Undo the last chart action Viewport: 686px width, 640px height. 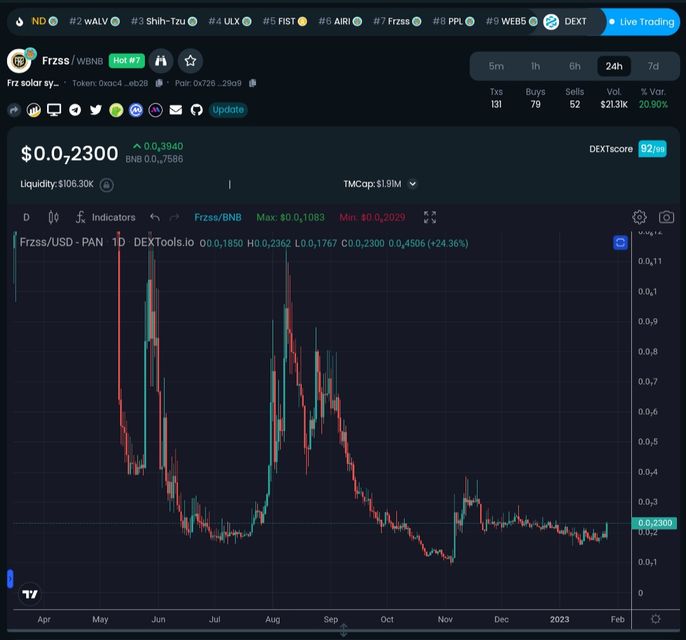(x=155, y=217)
